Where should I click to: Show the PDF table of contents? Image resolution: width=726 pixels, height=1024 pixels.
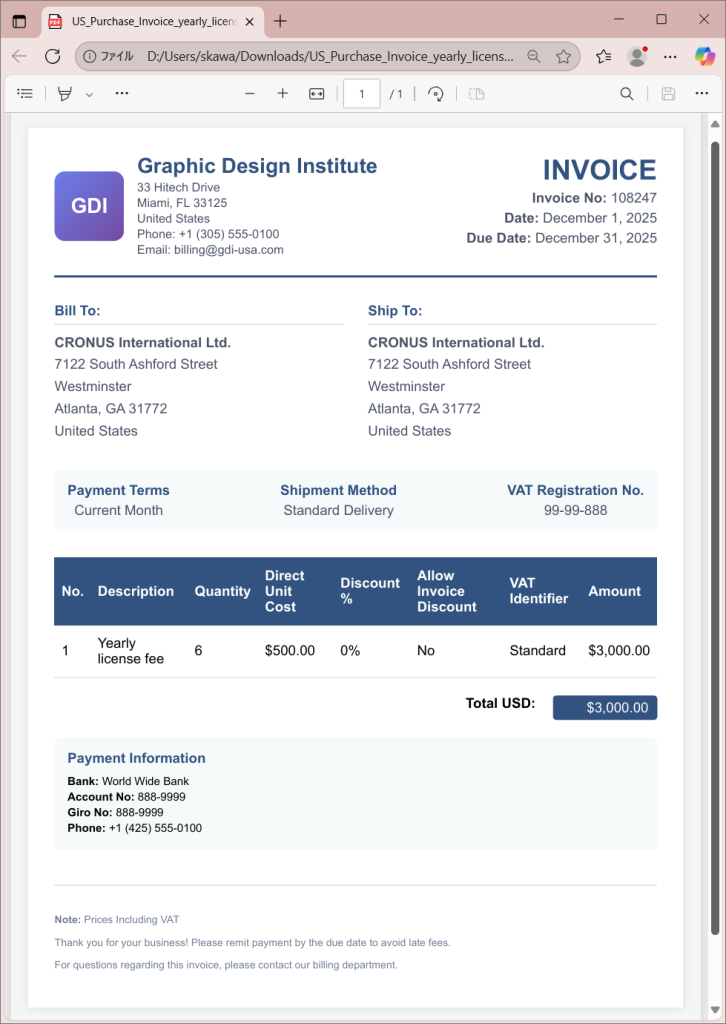point(25,93)
